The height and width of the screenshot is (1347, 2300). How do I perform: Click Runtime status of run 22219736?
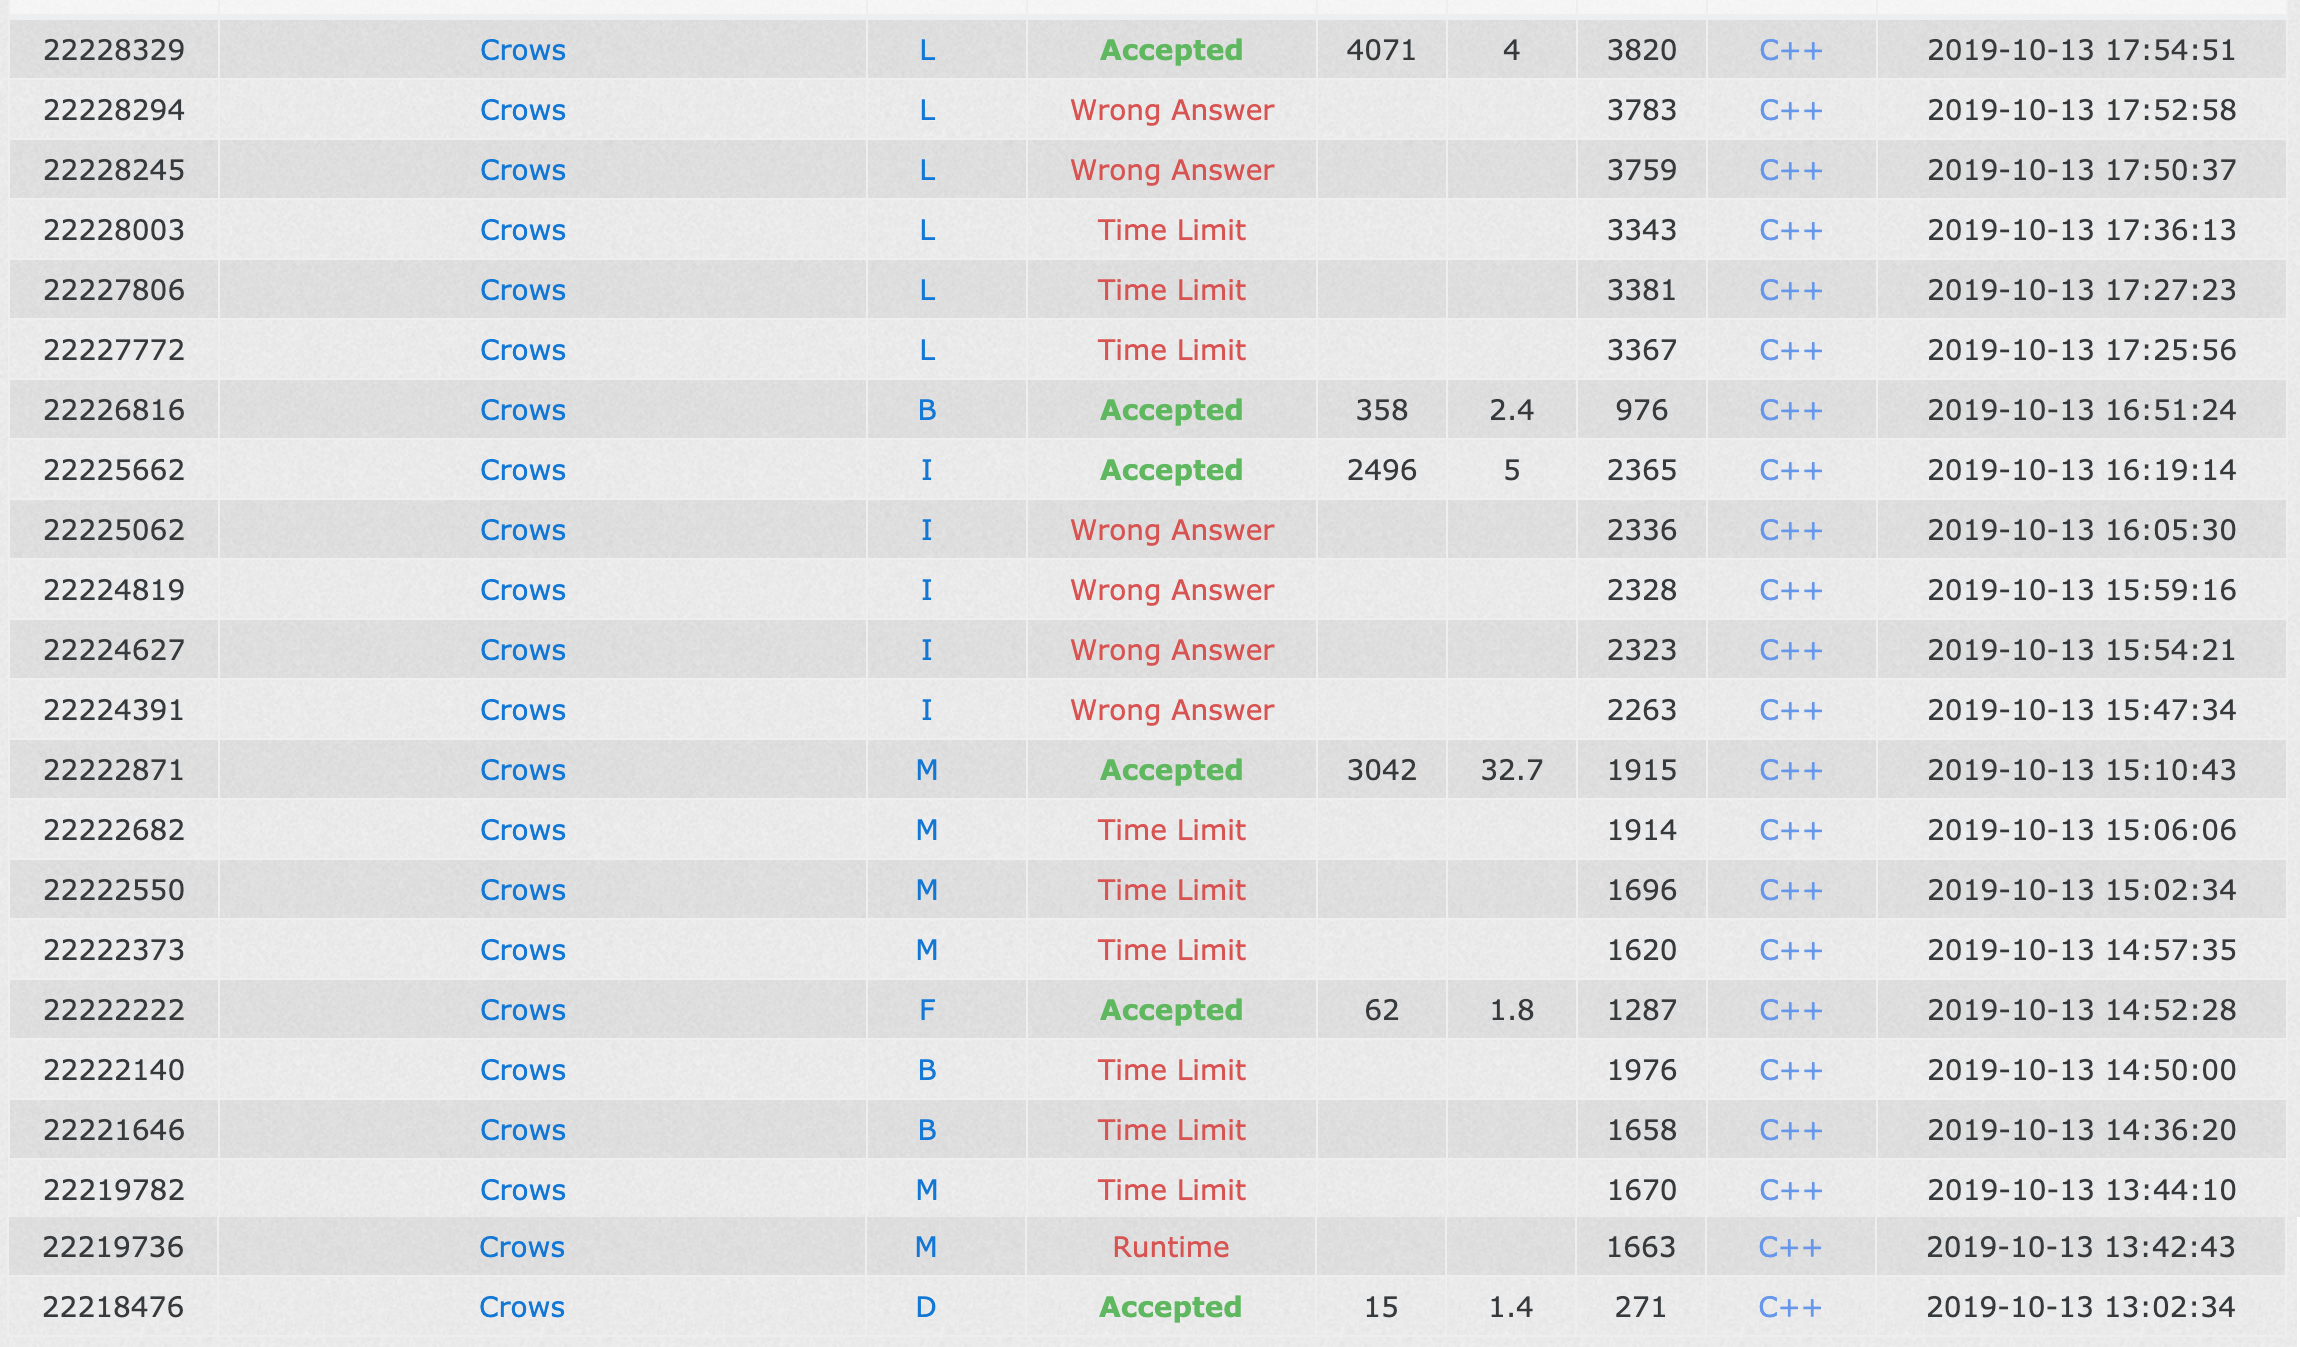click(x=1171, y=1247)
